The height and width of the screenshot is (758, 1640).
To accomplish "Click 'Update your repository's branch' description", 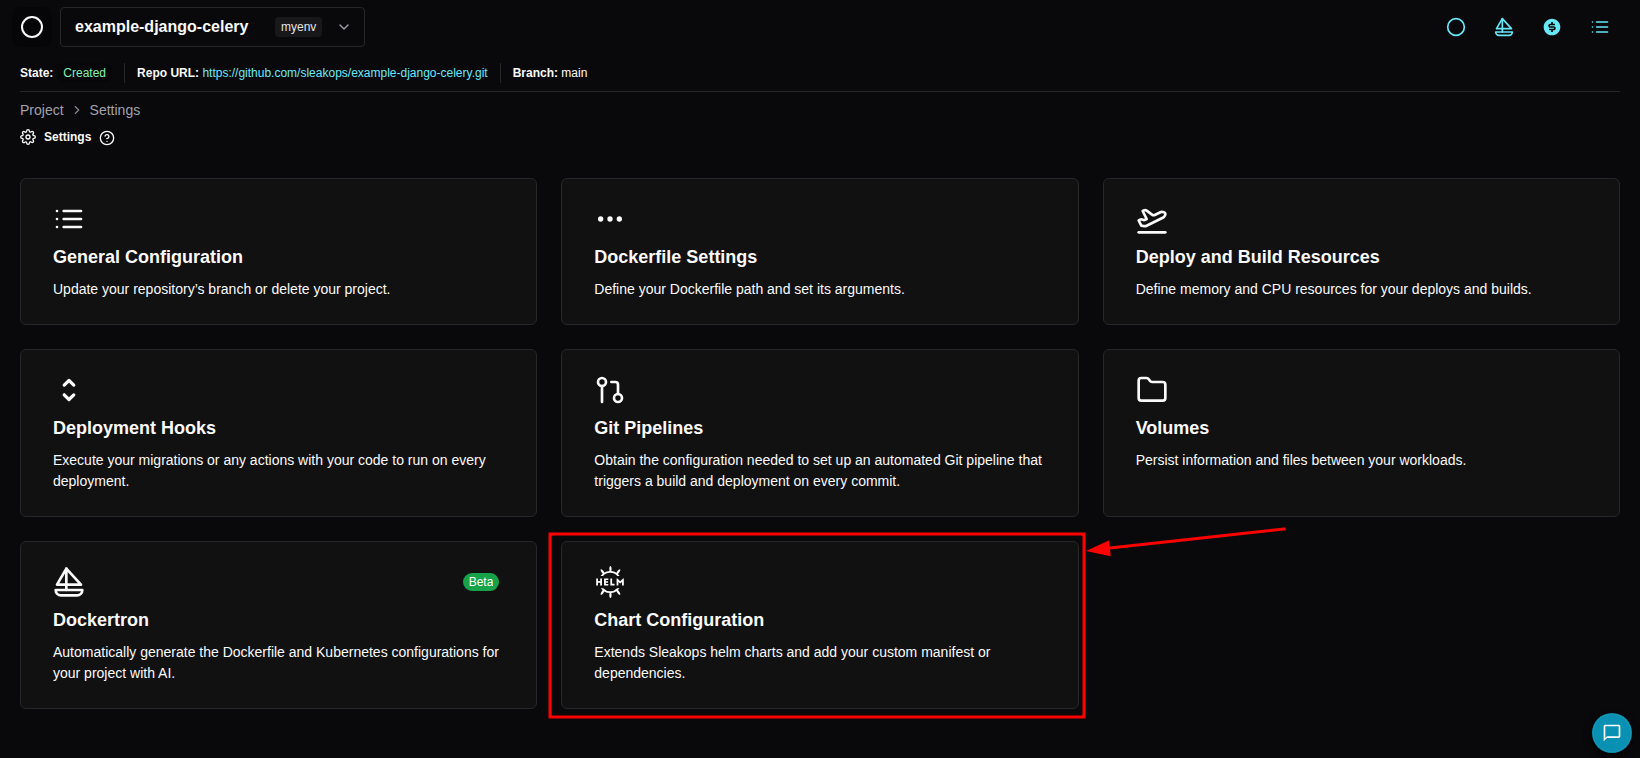I will point(221,289).
